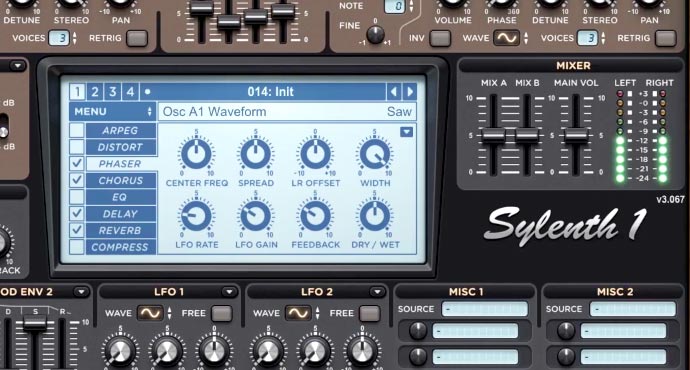Disable the Chorus effect checkbox
The width and height of the screenshot is (690, 370).
77,180
